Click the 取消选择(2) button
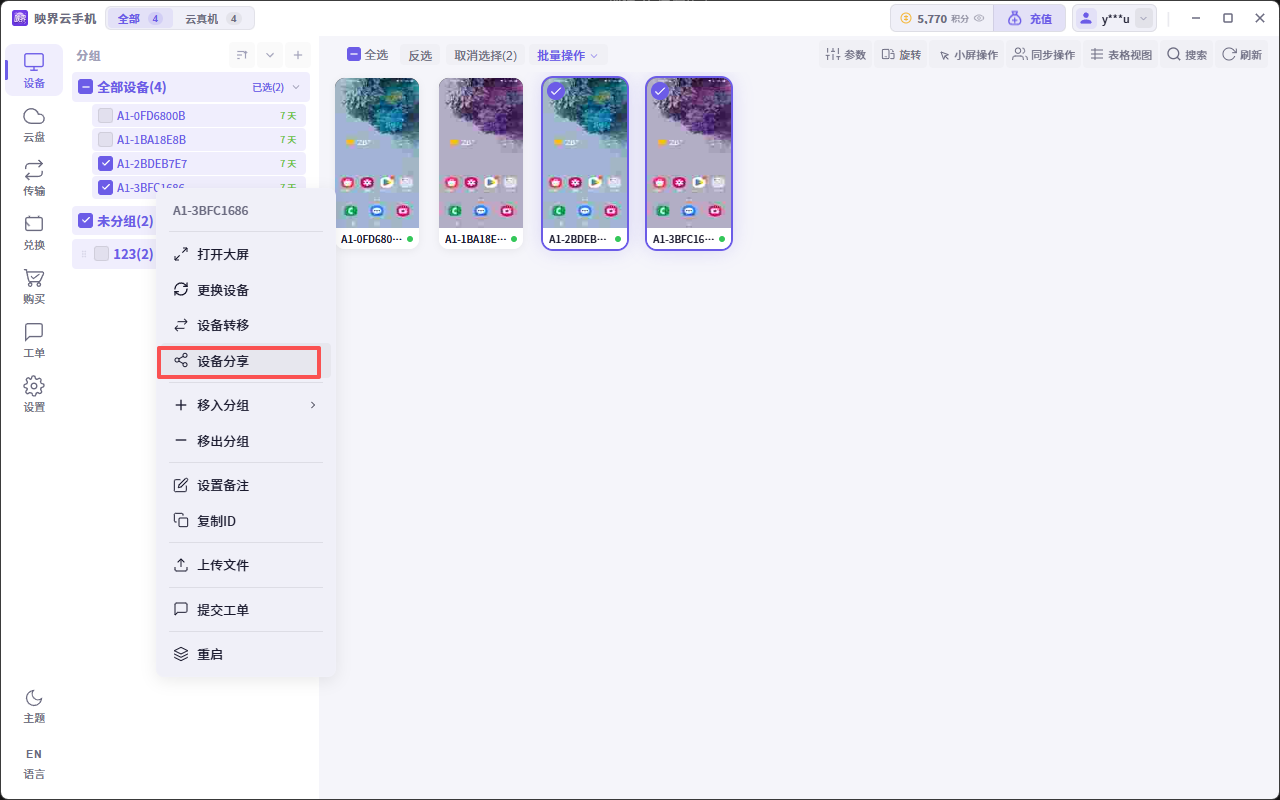Screen dimensions: 1280x800 (x=485, y=55)
